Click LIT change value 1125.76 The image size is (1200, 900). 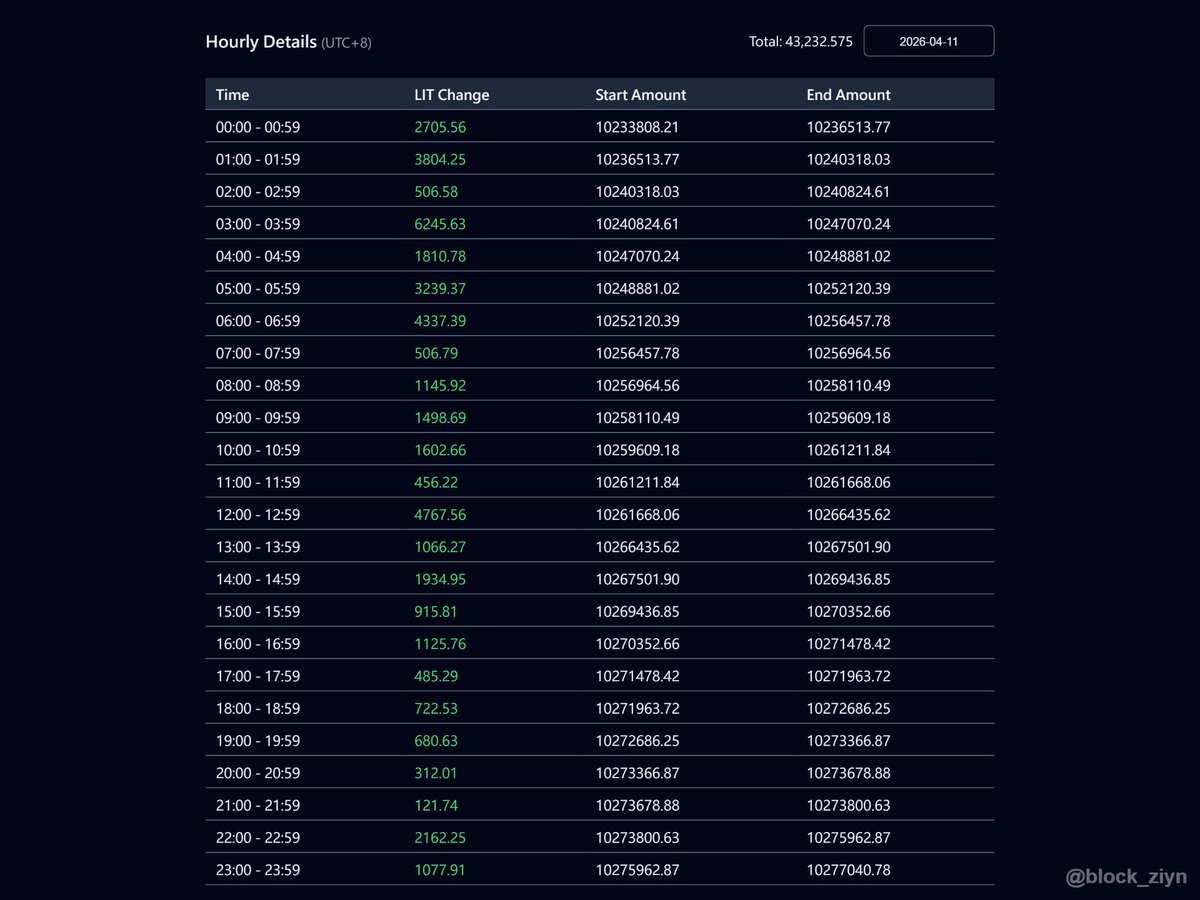tap(440, 644)
